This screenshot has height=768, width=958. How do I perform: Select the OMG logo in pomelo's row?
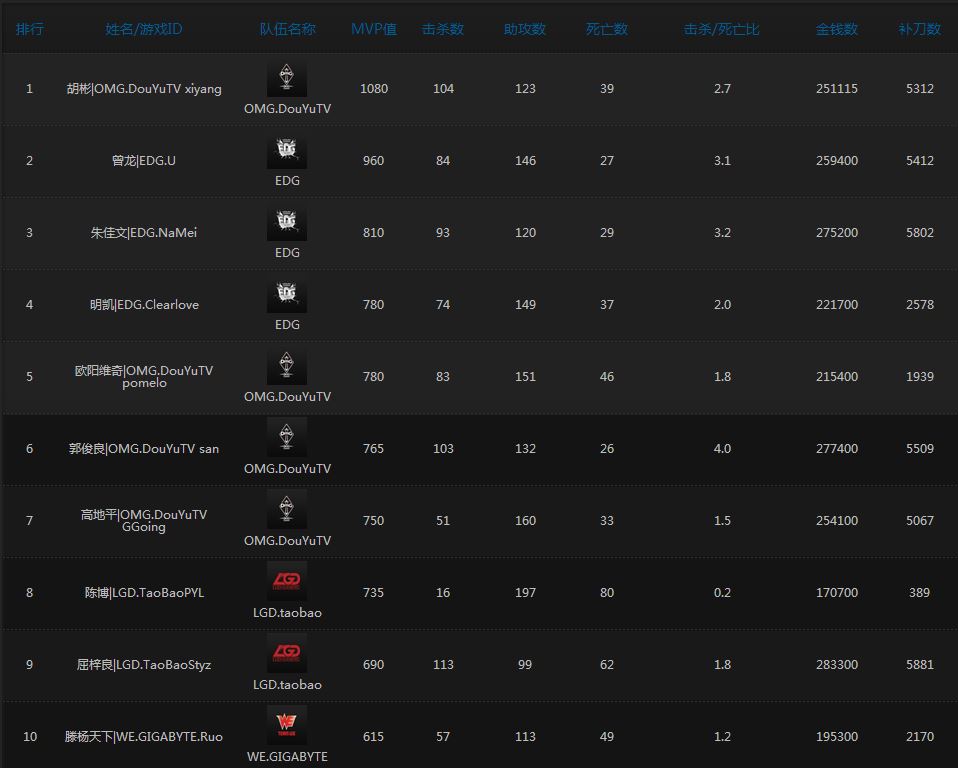tap(287, 368)
